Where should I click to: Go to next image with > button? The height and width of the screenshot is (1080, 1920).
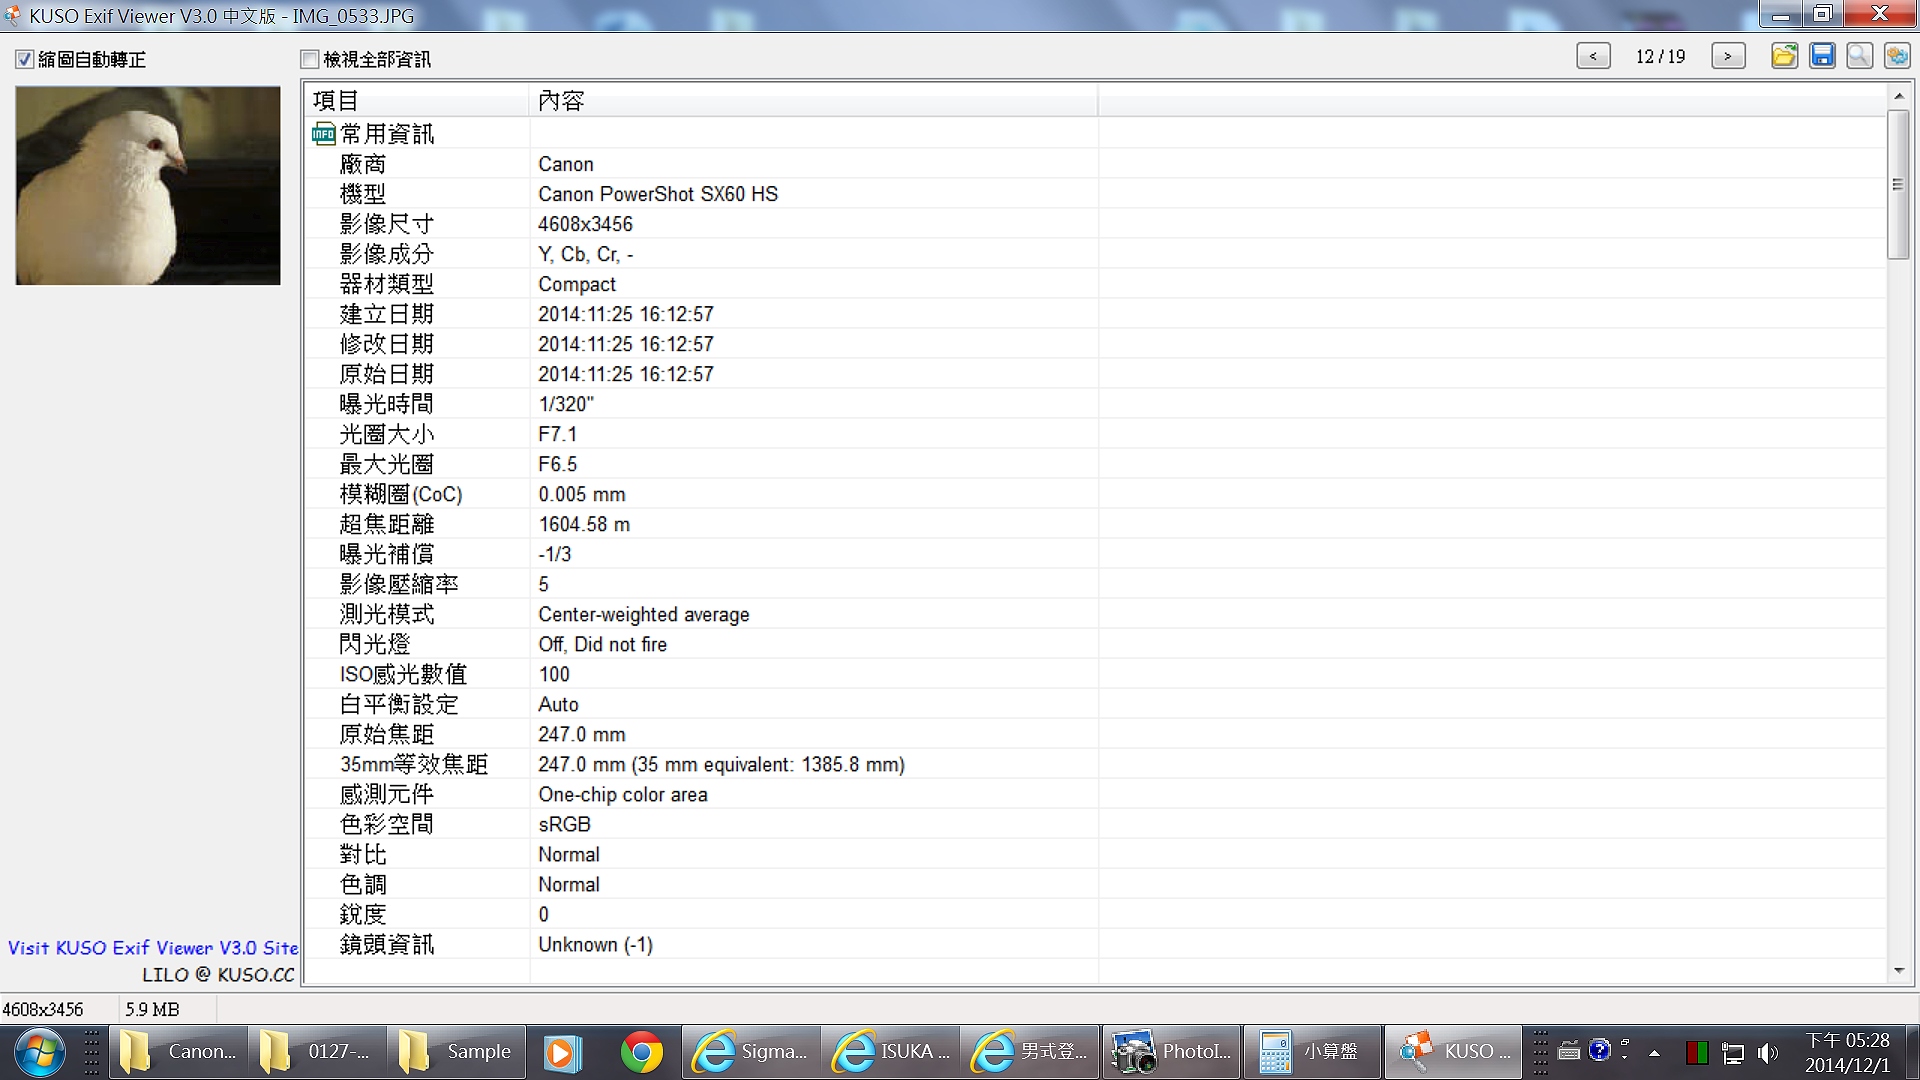point(1728,57)
